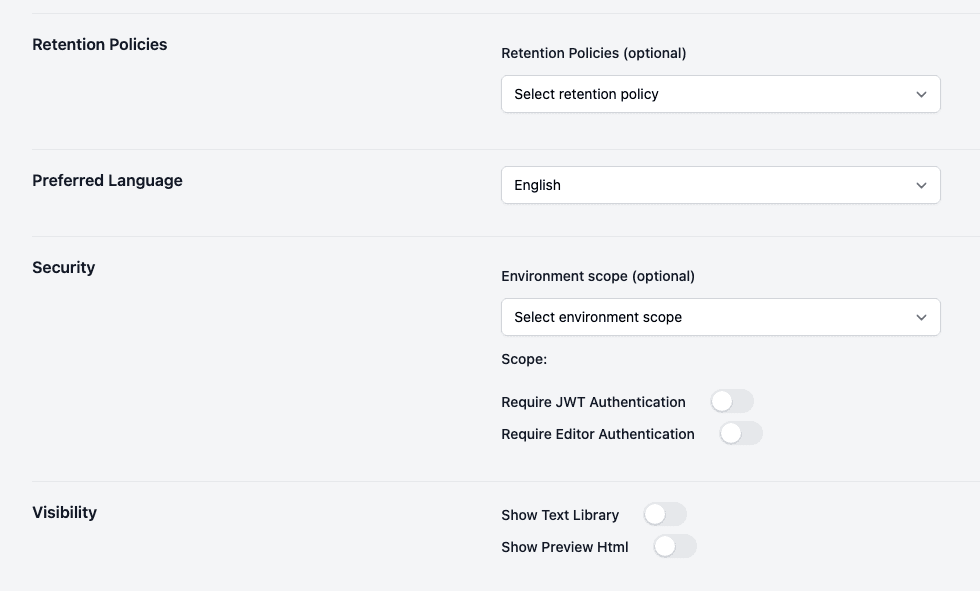
Task: Open the Select retention policy dropdown
Action: [721, 94]
